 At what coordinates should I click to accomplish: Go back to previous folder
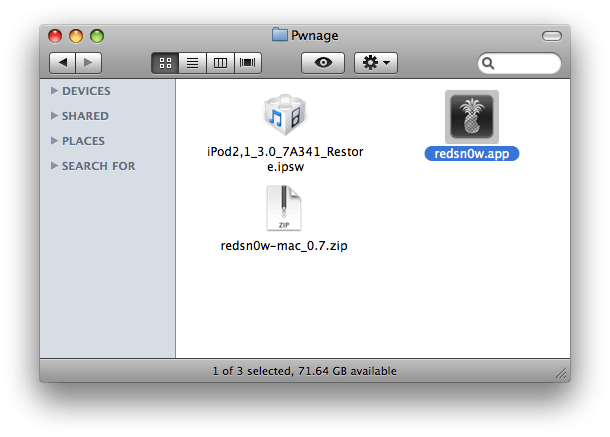[62, 63]
